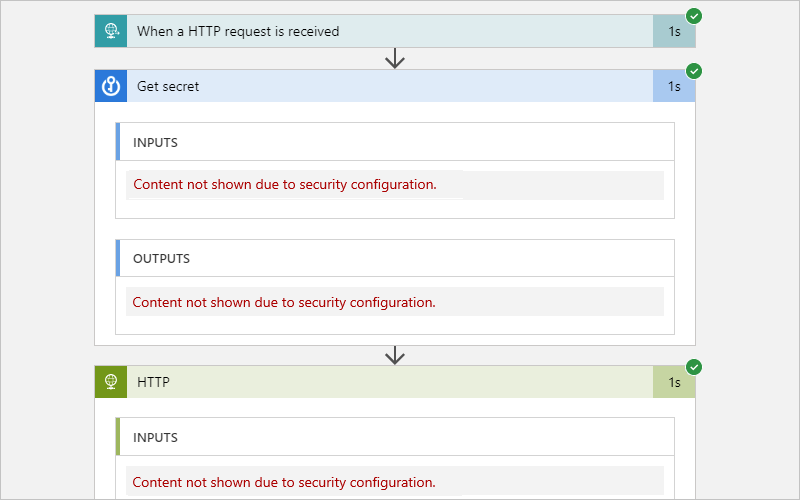The height and width of the screenshot is (500, 800).
Task: Click arrow between Get secret and HTTP
Action: (395, 355)
